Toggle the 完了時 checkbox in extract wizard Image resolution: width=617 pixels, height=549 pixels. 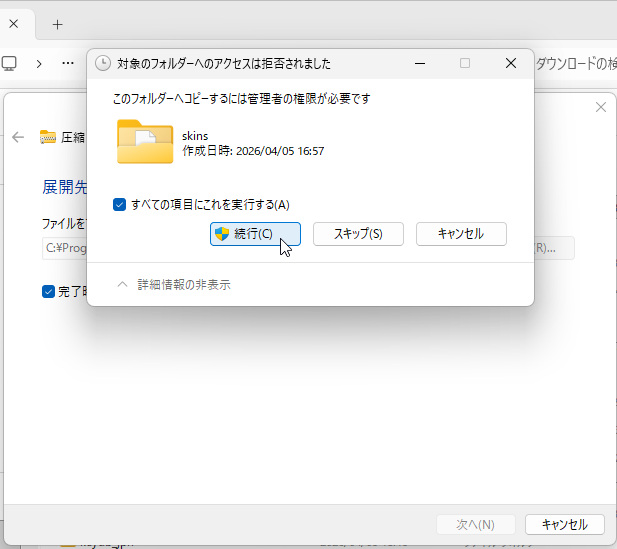[x=48, y=292]
